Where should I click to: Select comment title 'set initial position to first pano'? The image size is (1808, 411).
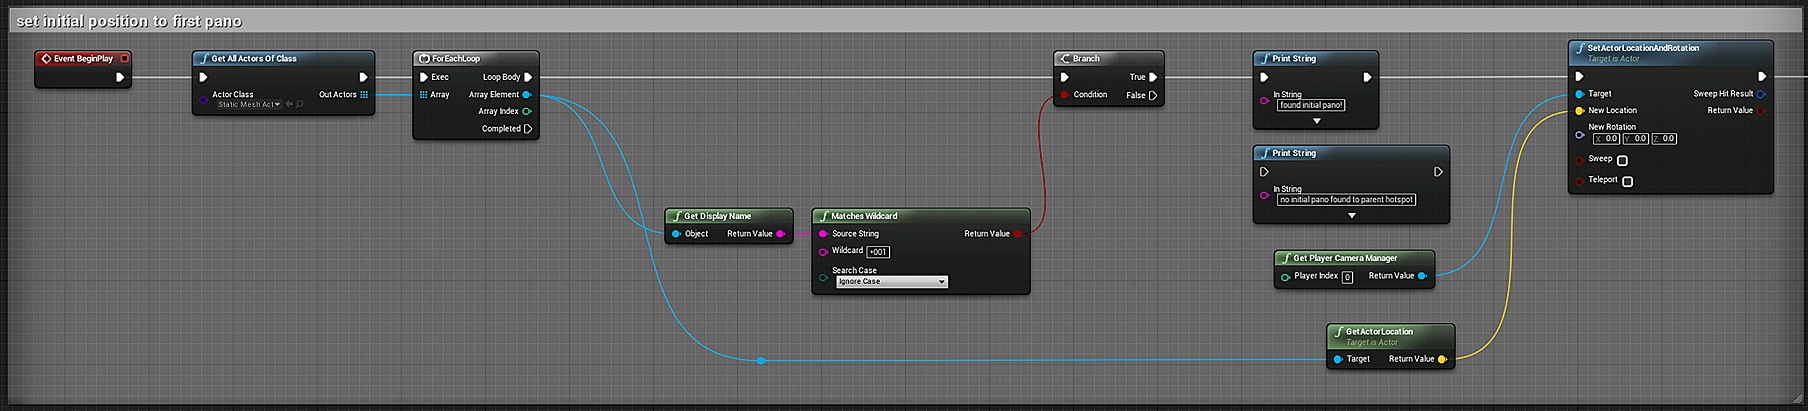coord(129,21)
